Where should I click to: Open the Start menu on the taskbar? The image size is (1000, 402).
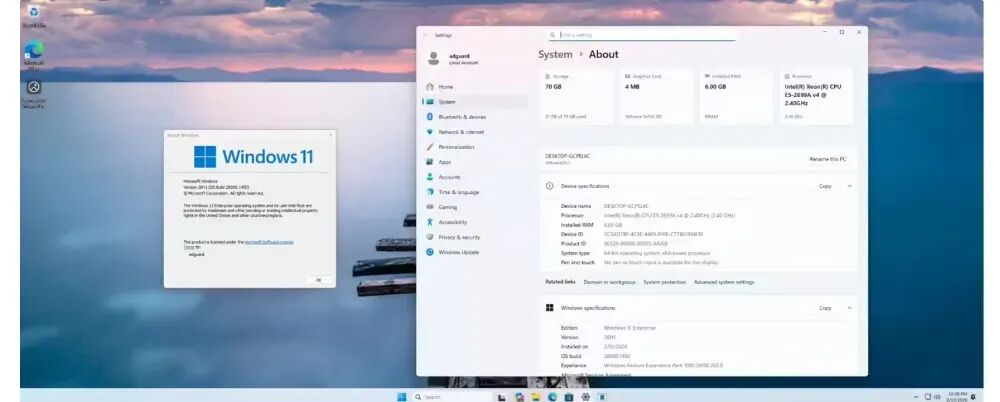[x=401, y=397]
